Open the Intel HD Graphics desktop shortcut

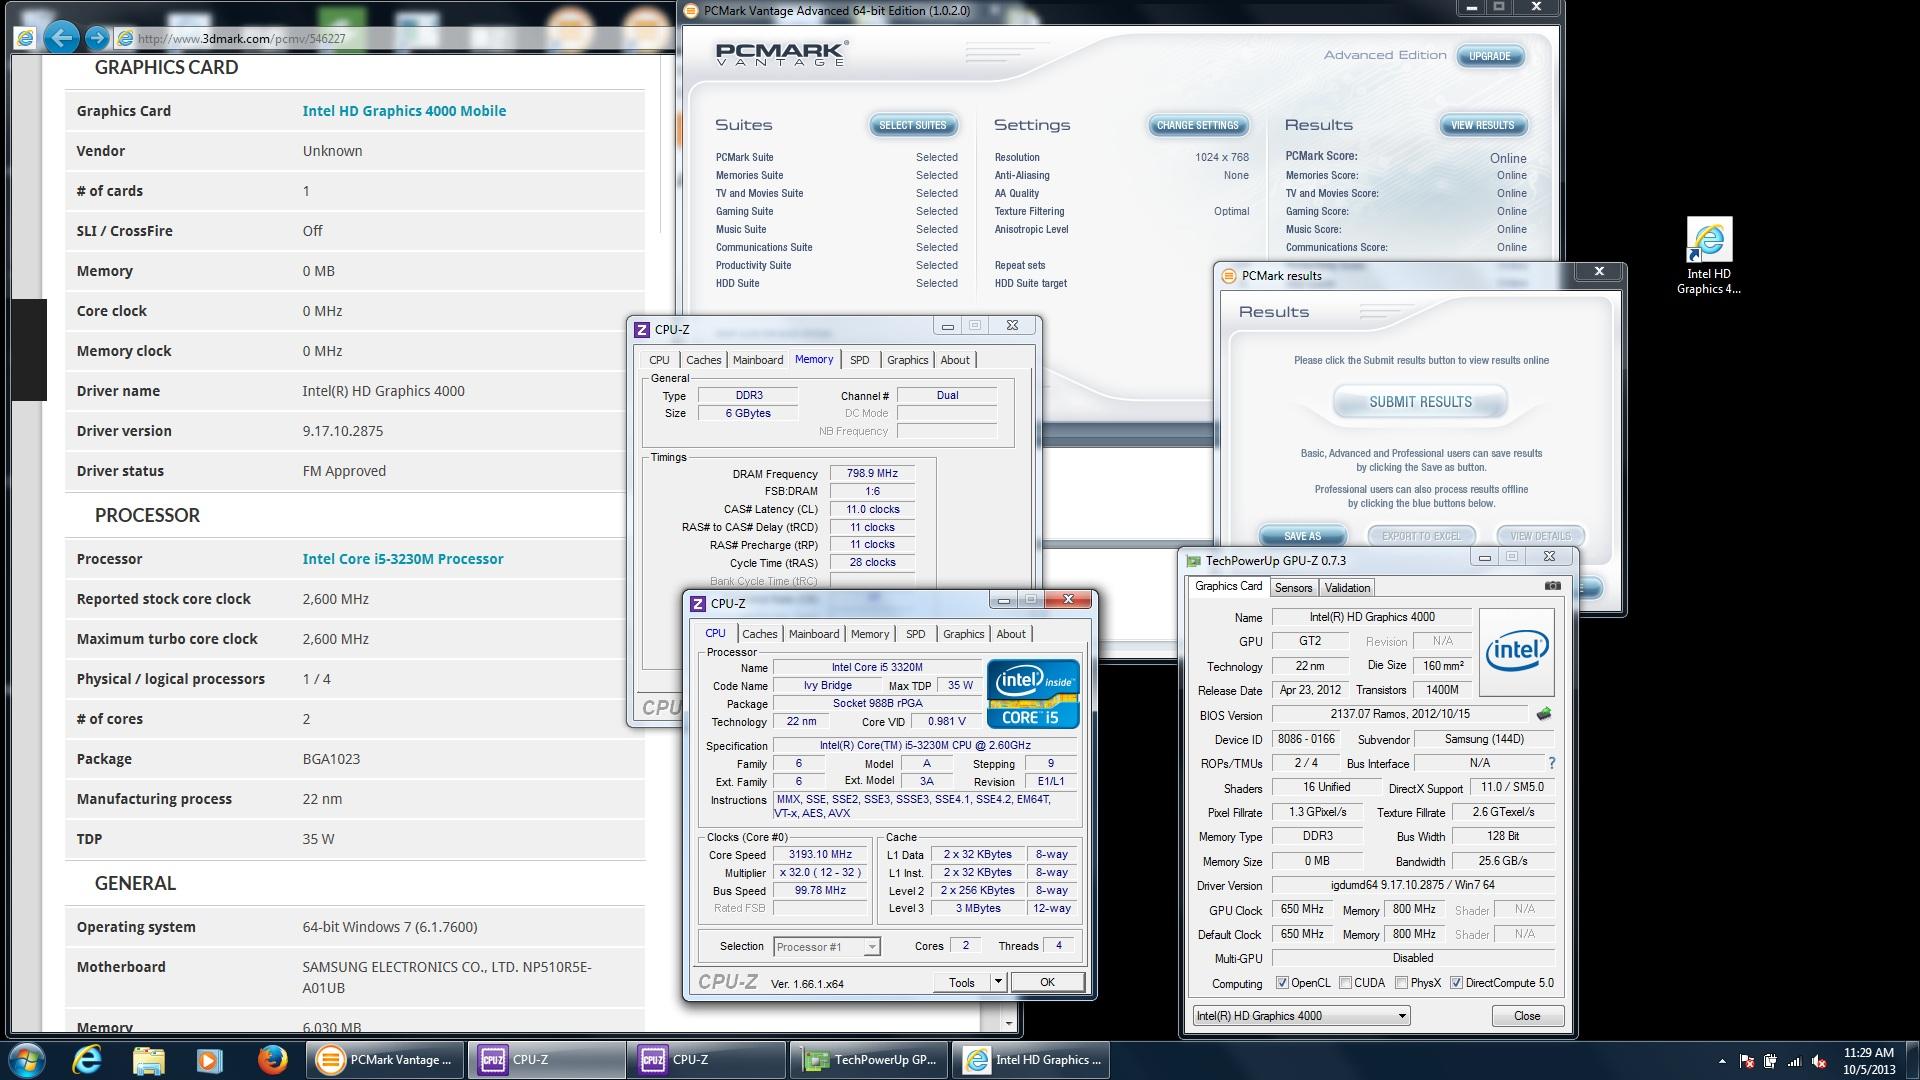(1708, 256)
